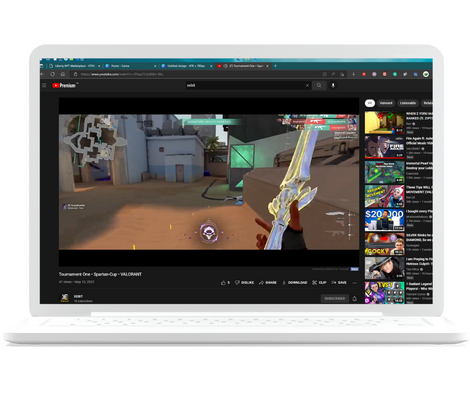The height and width of the screenshot is (393, 470).
Task: Open the three-dot more actions menu
Action: point(354,283)
